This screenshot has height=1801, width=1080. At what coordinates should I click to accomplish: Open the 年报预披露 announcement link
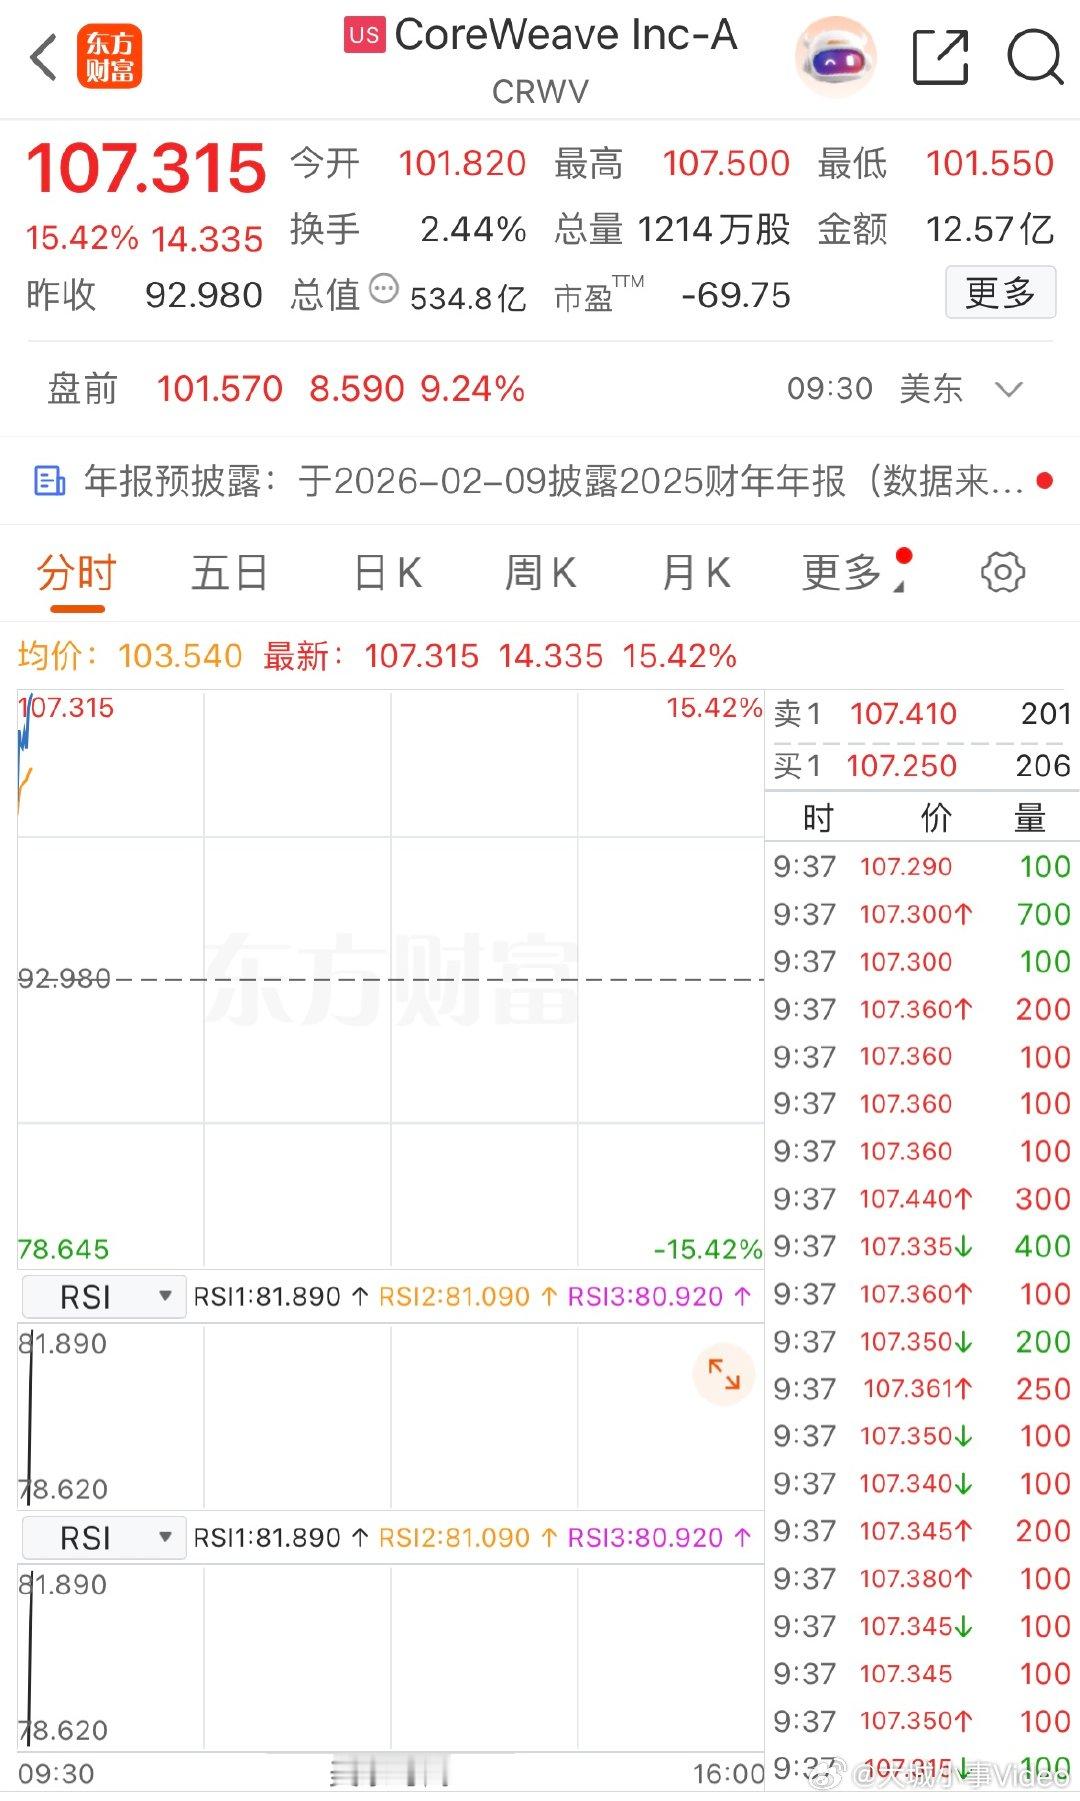point(553,481)
